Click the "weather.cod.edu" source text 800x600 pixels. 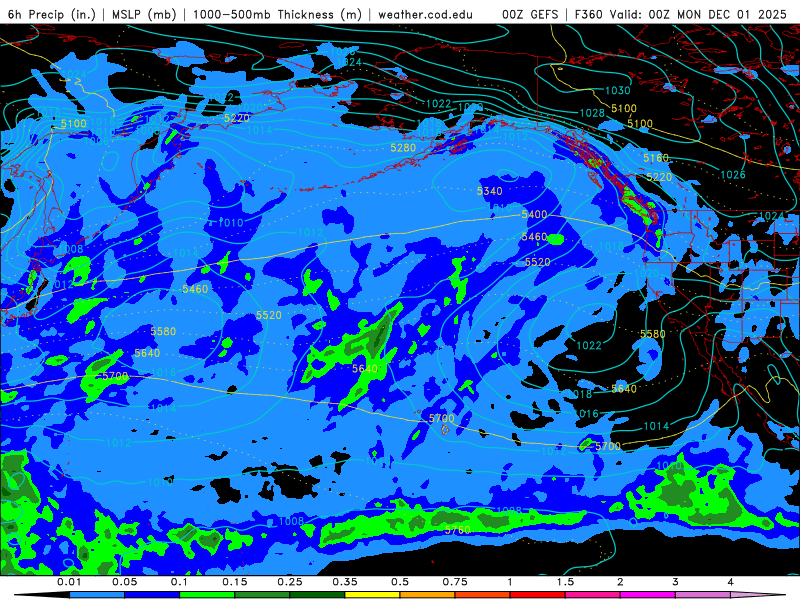coord(425,14)
